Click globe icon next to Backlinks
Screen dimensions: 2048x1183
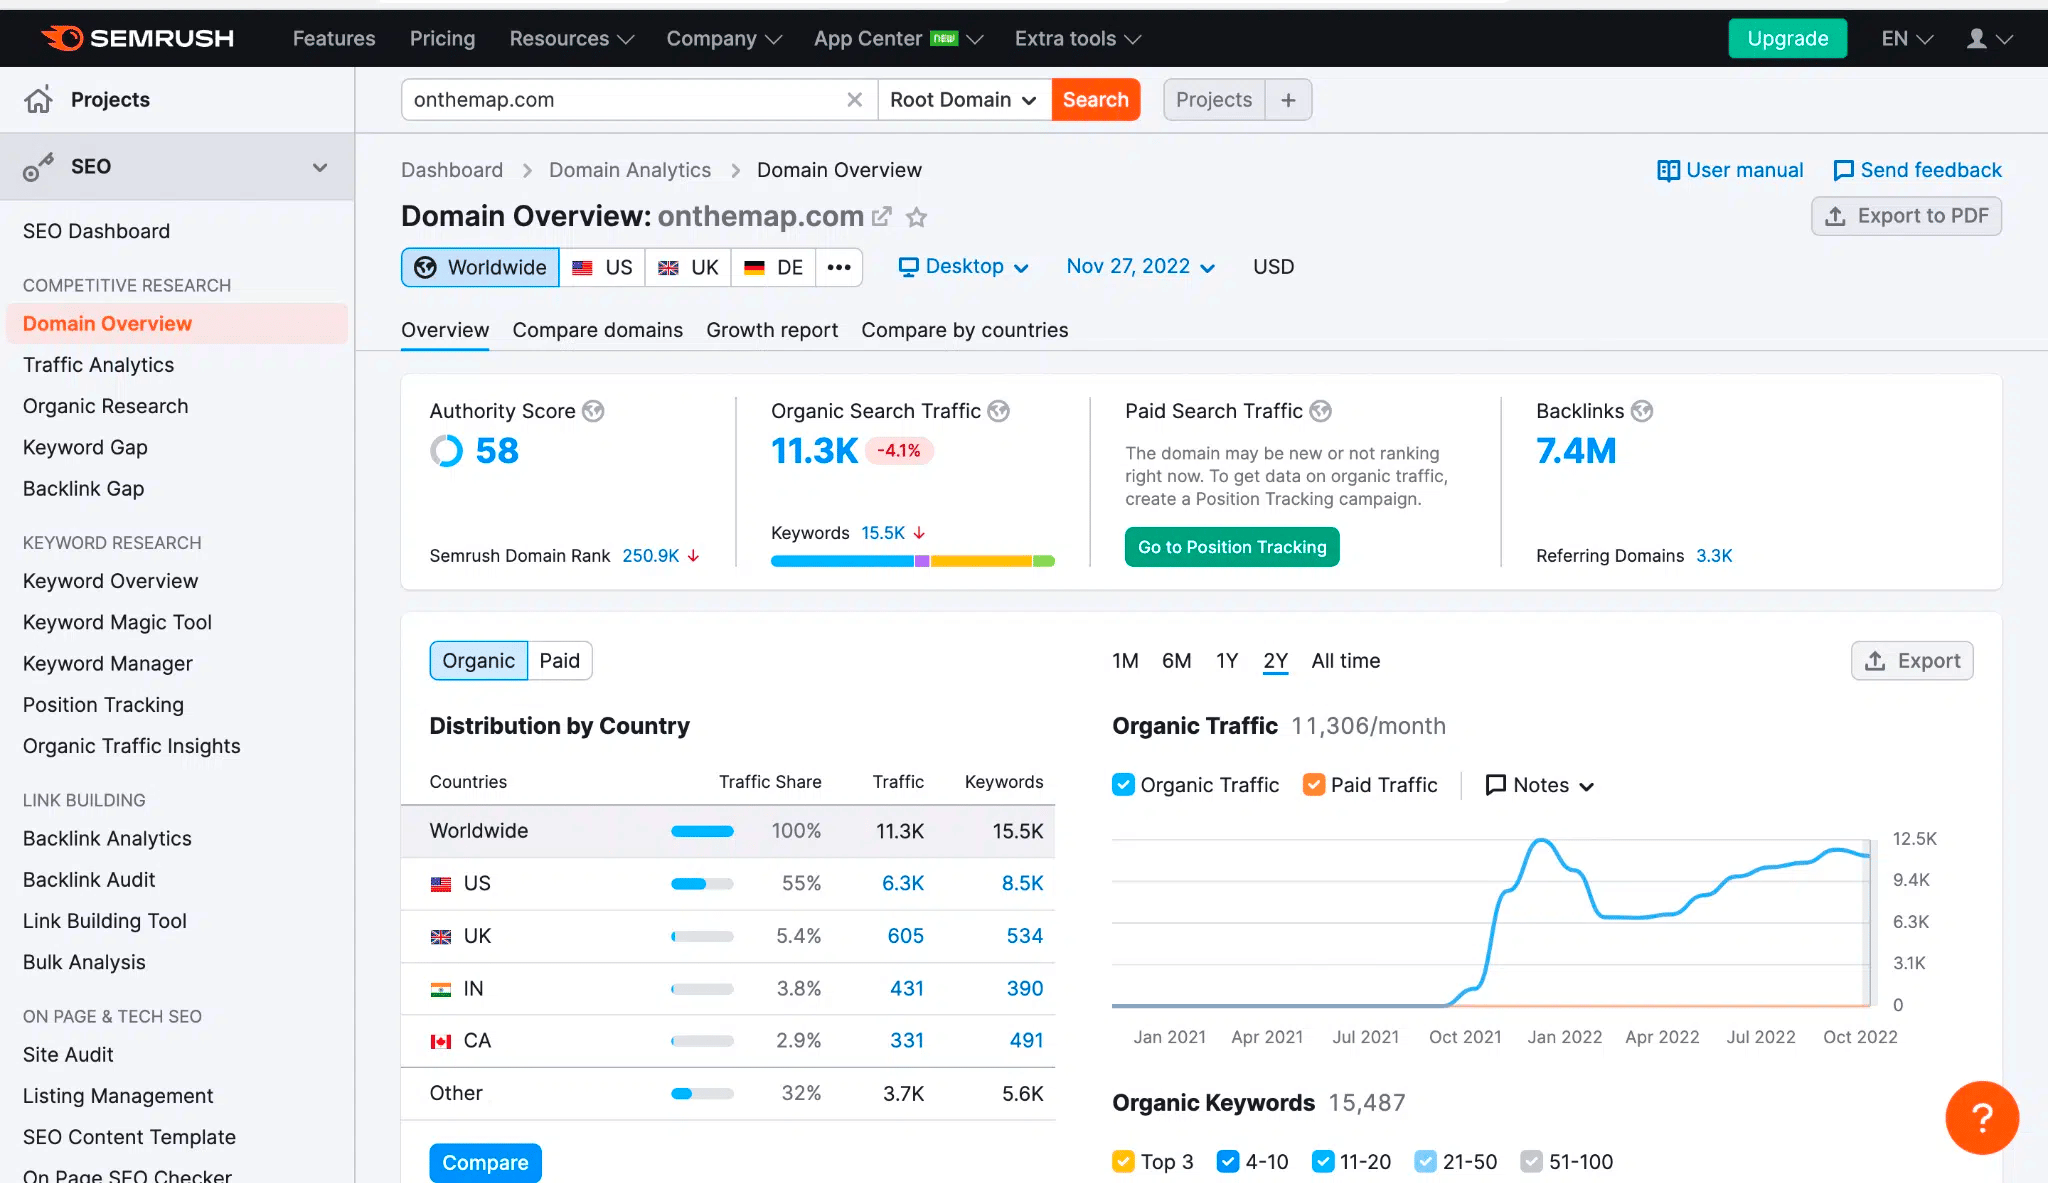click(x=1641, y=411)
